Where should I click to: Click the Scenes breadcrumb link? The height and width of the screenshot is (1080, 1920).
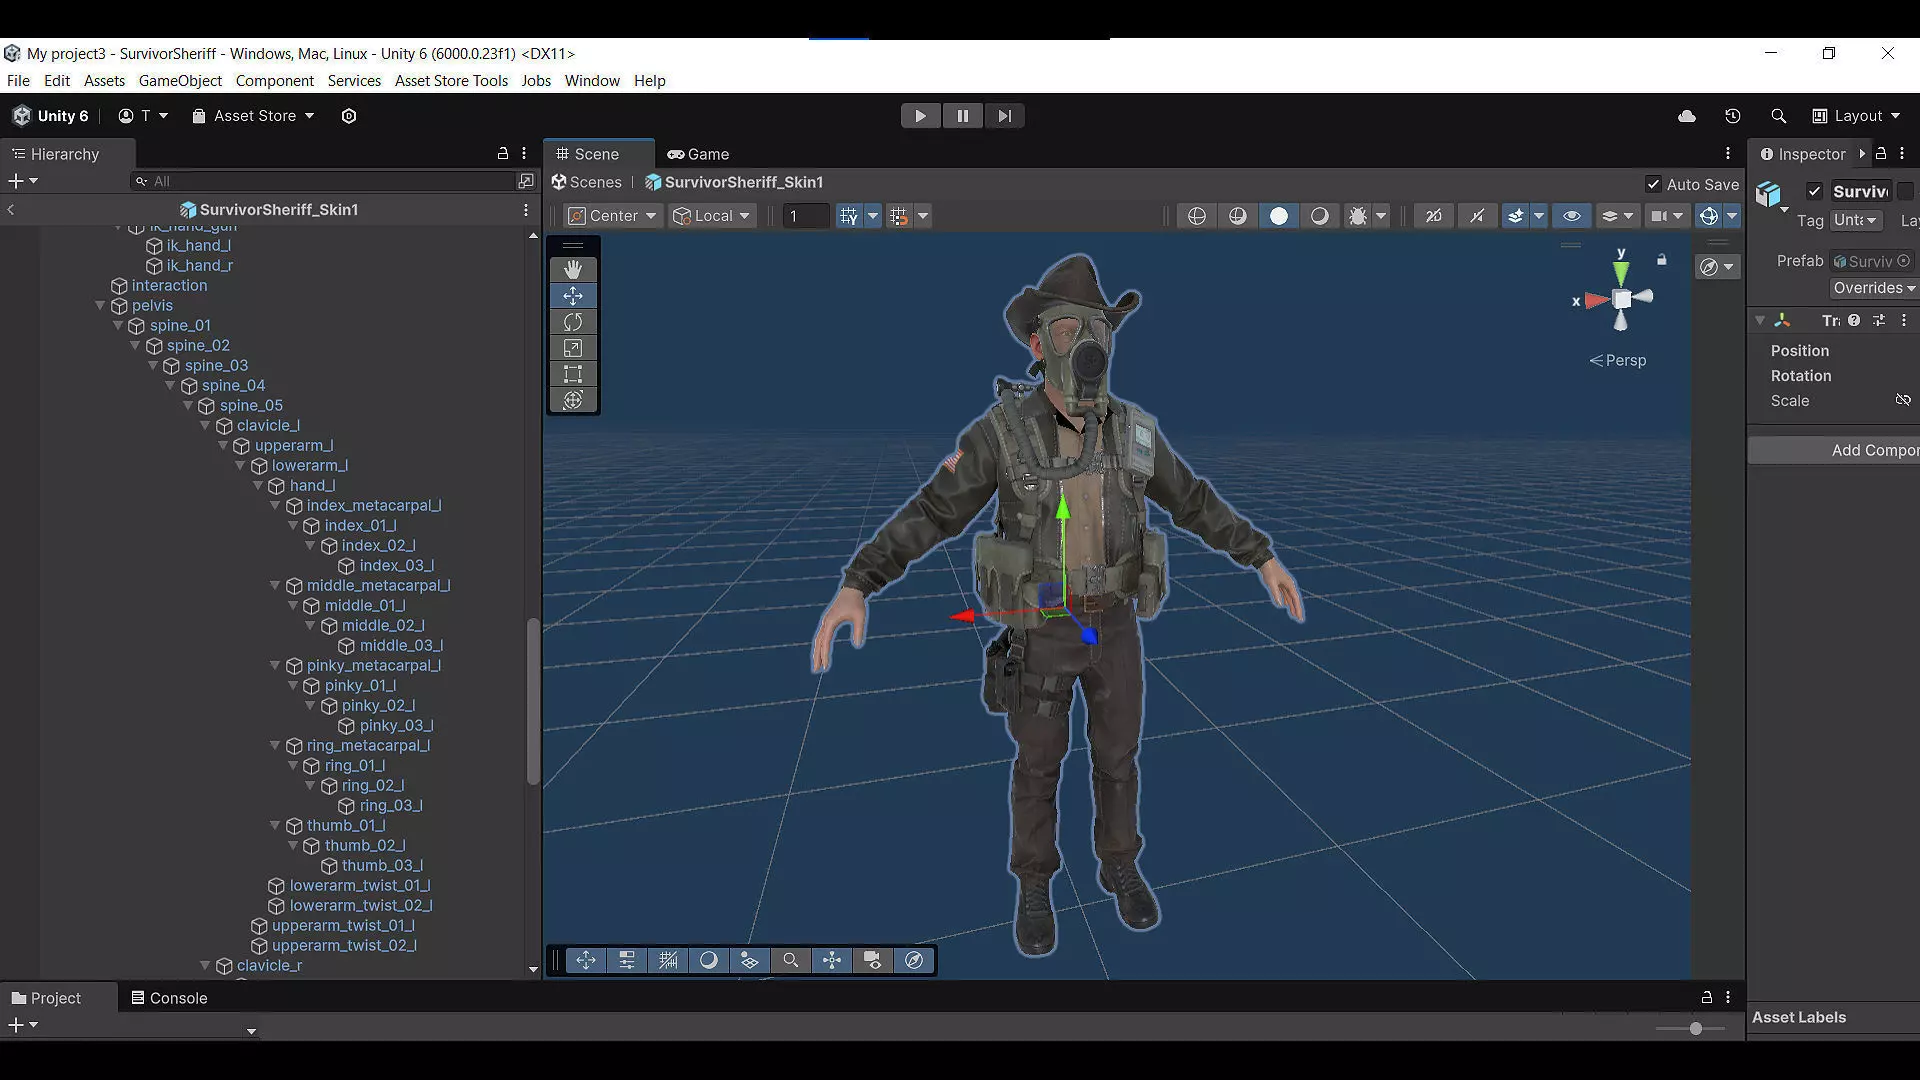coord(587,182)
